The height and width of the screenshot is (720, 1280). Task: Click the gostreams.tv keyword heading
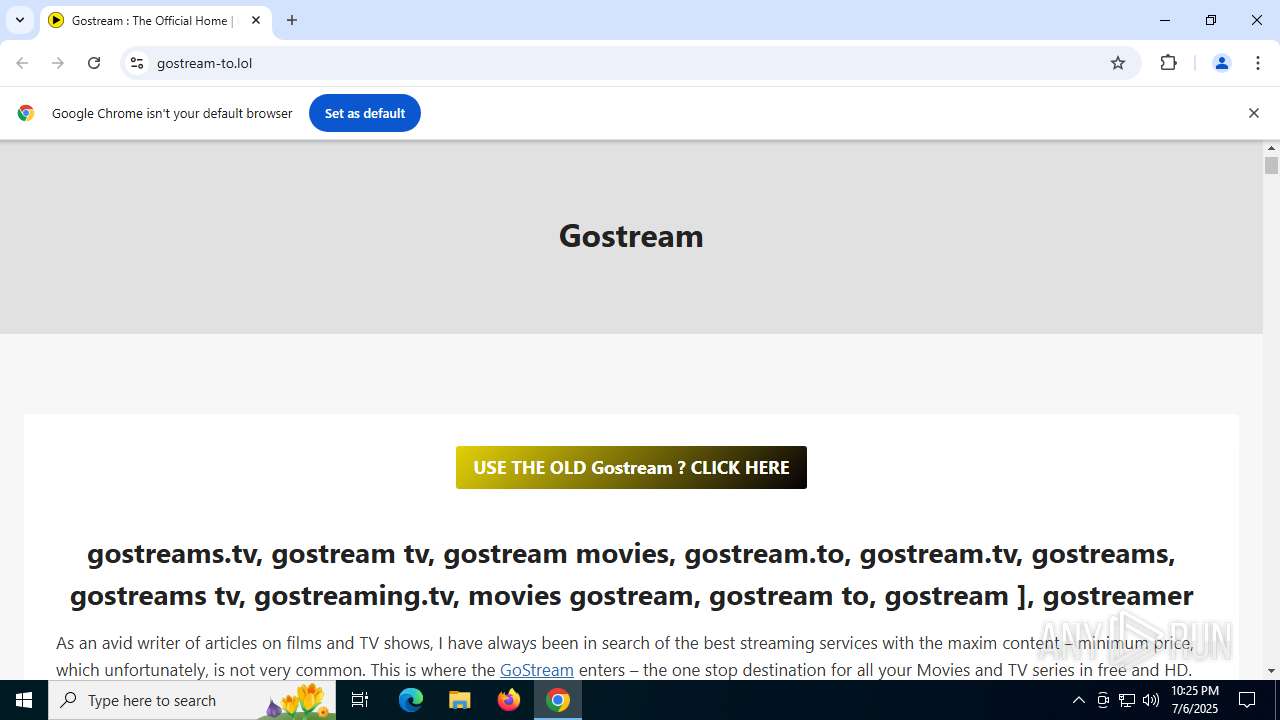click(631, 574)
